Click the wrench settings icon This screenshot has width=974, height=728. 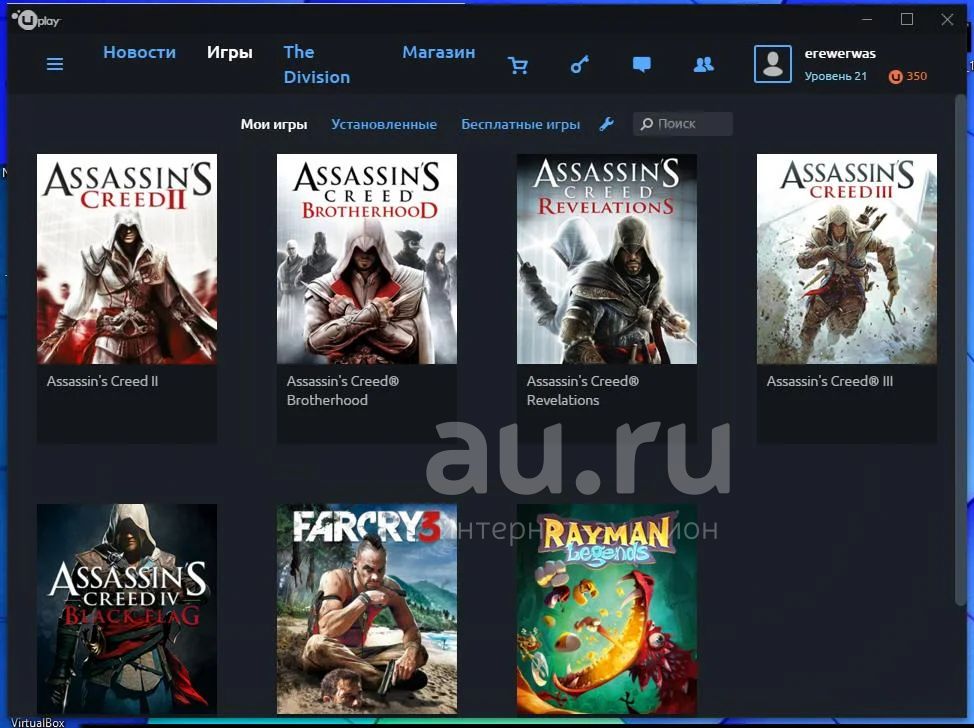pos(606,124)
